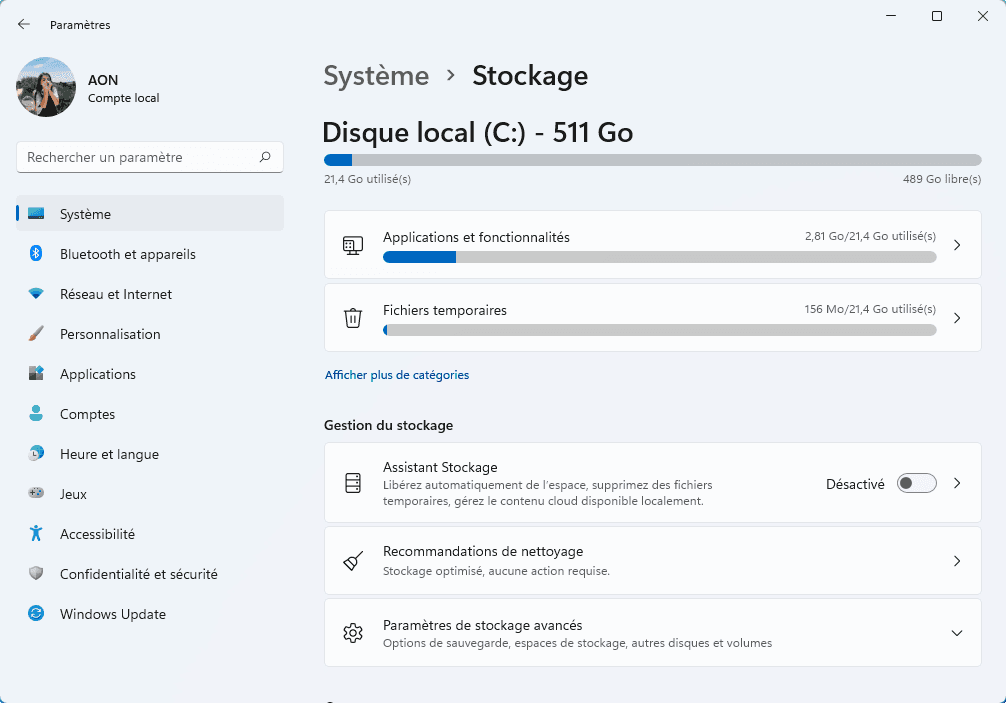
Task: Click the Bluetooth et appareils icon
Action: pos(36,254)
